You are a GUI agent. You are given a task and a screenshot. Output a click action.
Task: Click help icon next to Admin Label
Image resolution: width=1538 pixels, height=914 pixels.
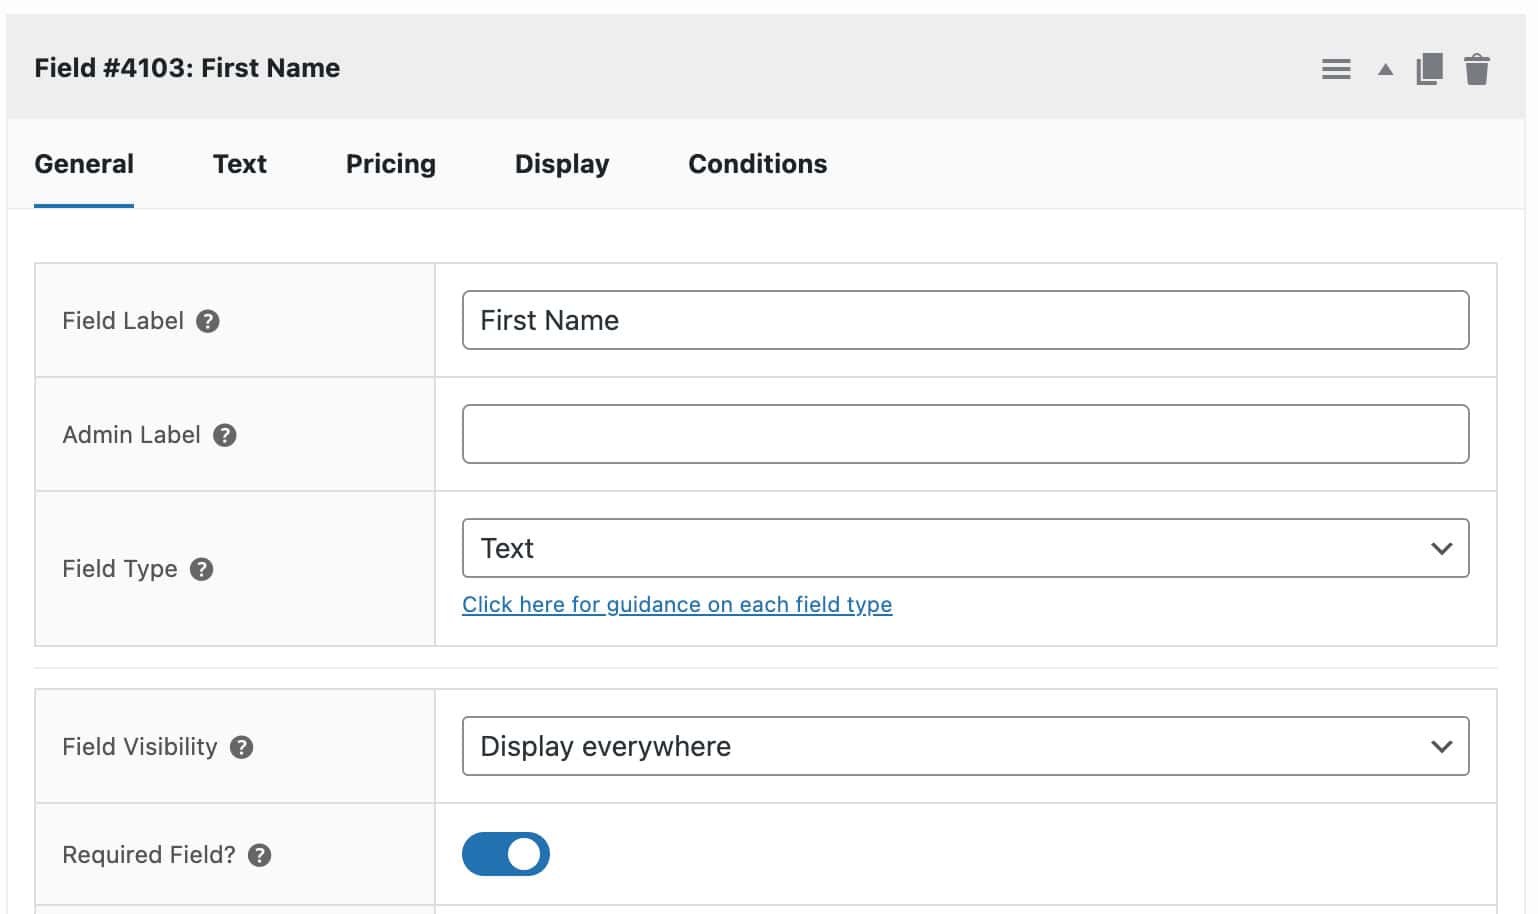(225, 435)
